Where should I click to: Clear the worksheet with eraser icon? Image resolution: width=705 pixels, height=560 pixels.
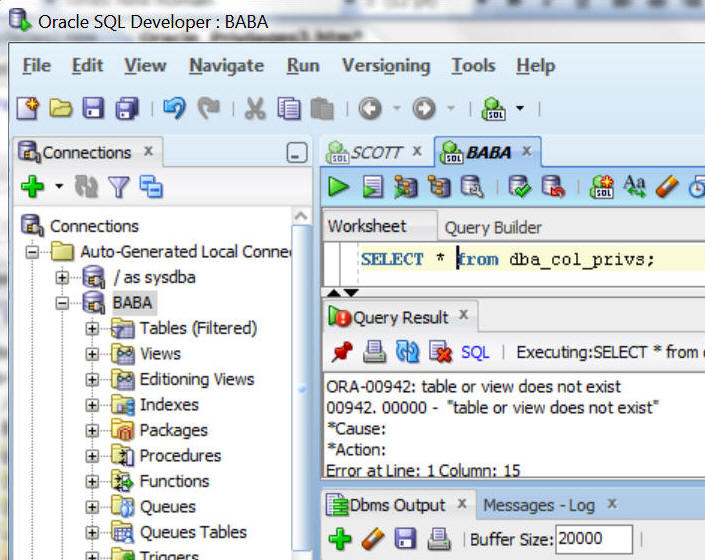[x=667, y=187]
